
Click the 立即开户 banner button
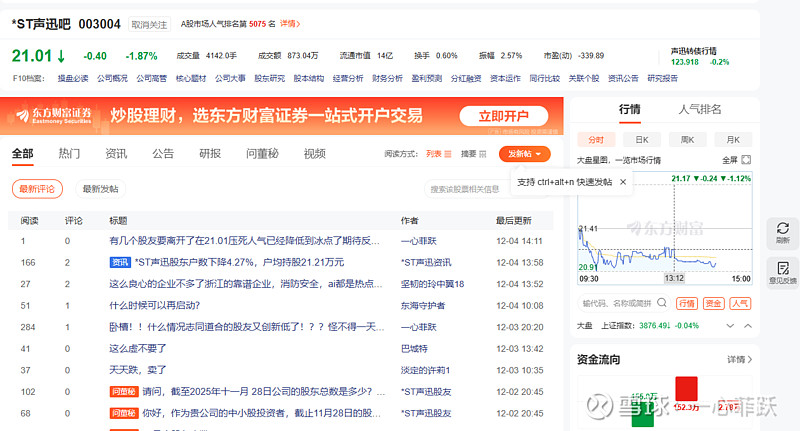[x=503, y=115]
